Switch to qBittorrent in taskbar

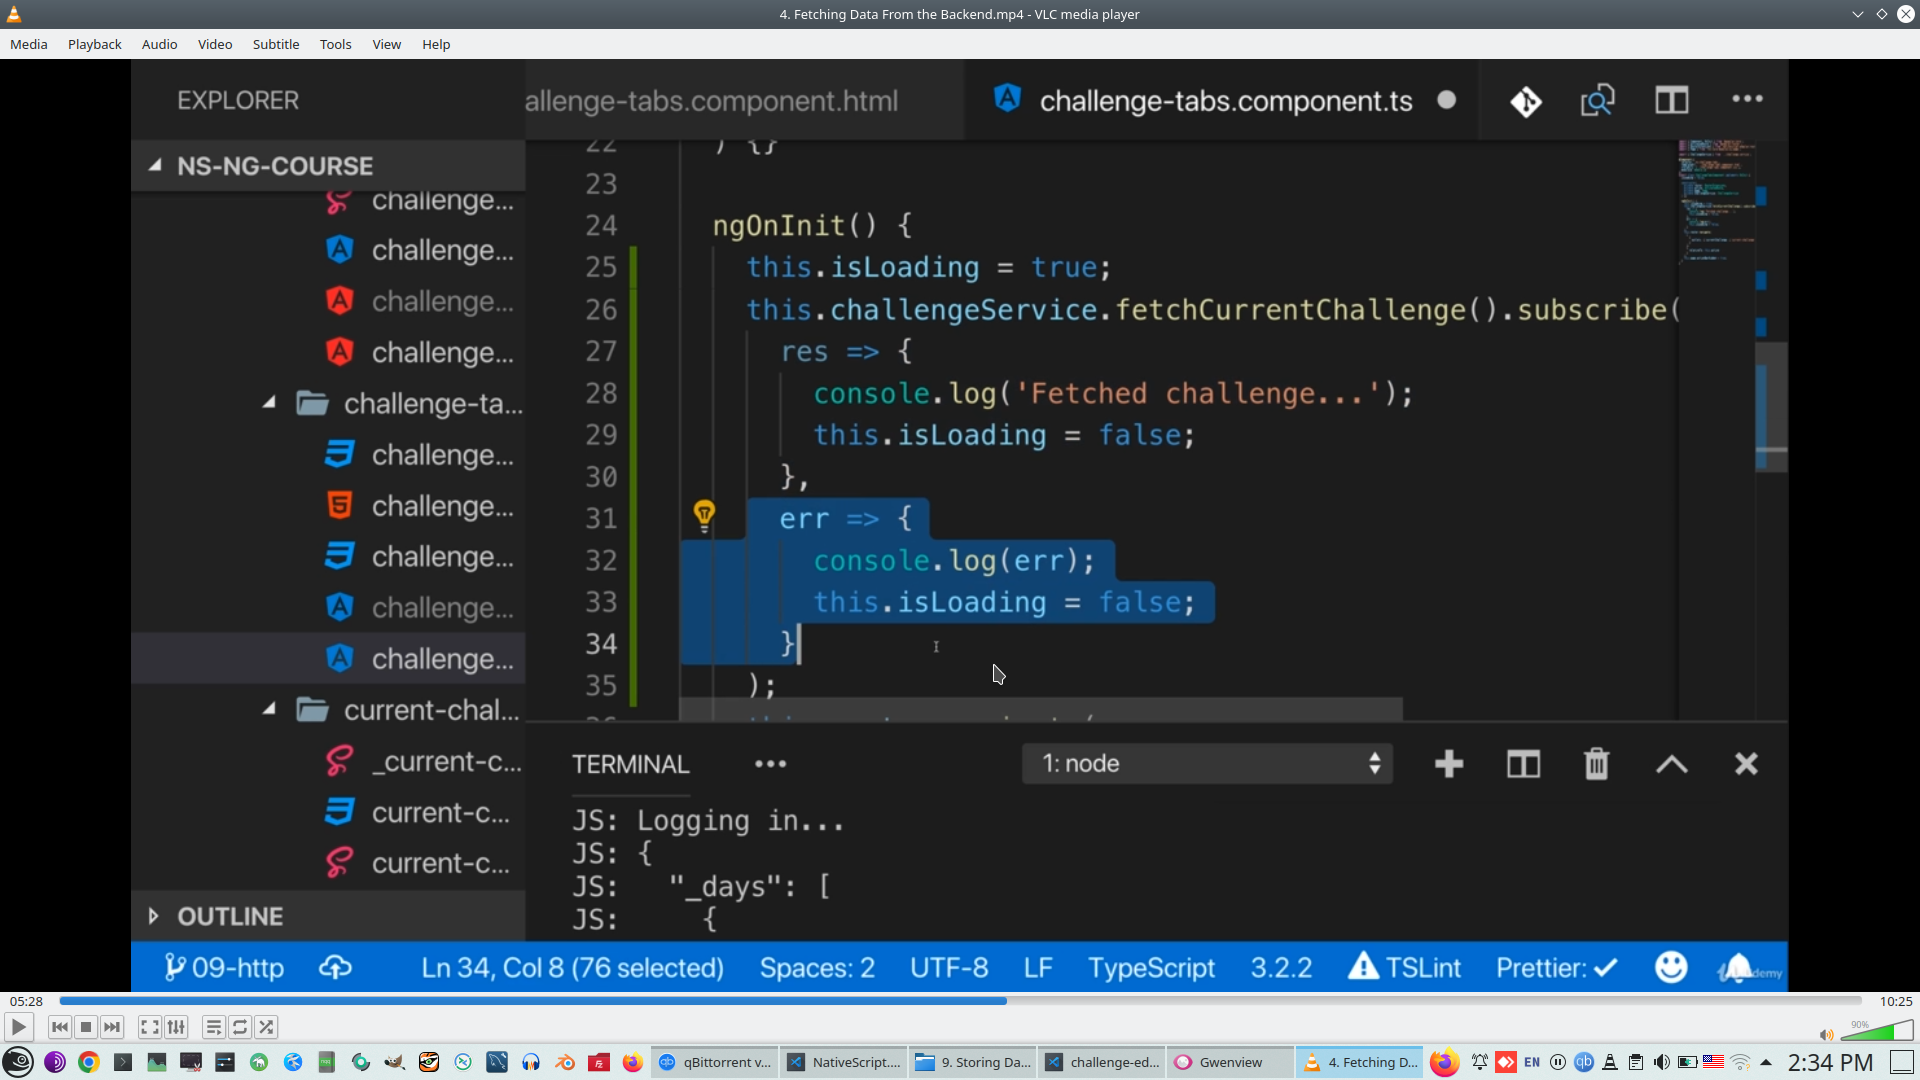pos(715,1062)
